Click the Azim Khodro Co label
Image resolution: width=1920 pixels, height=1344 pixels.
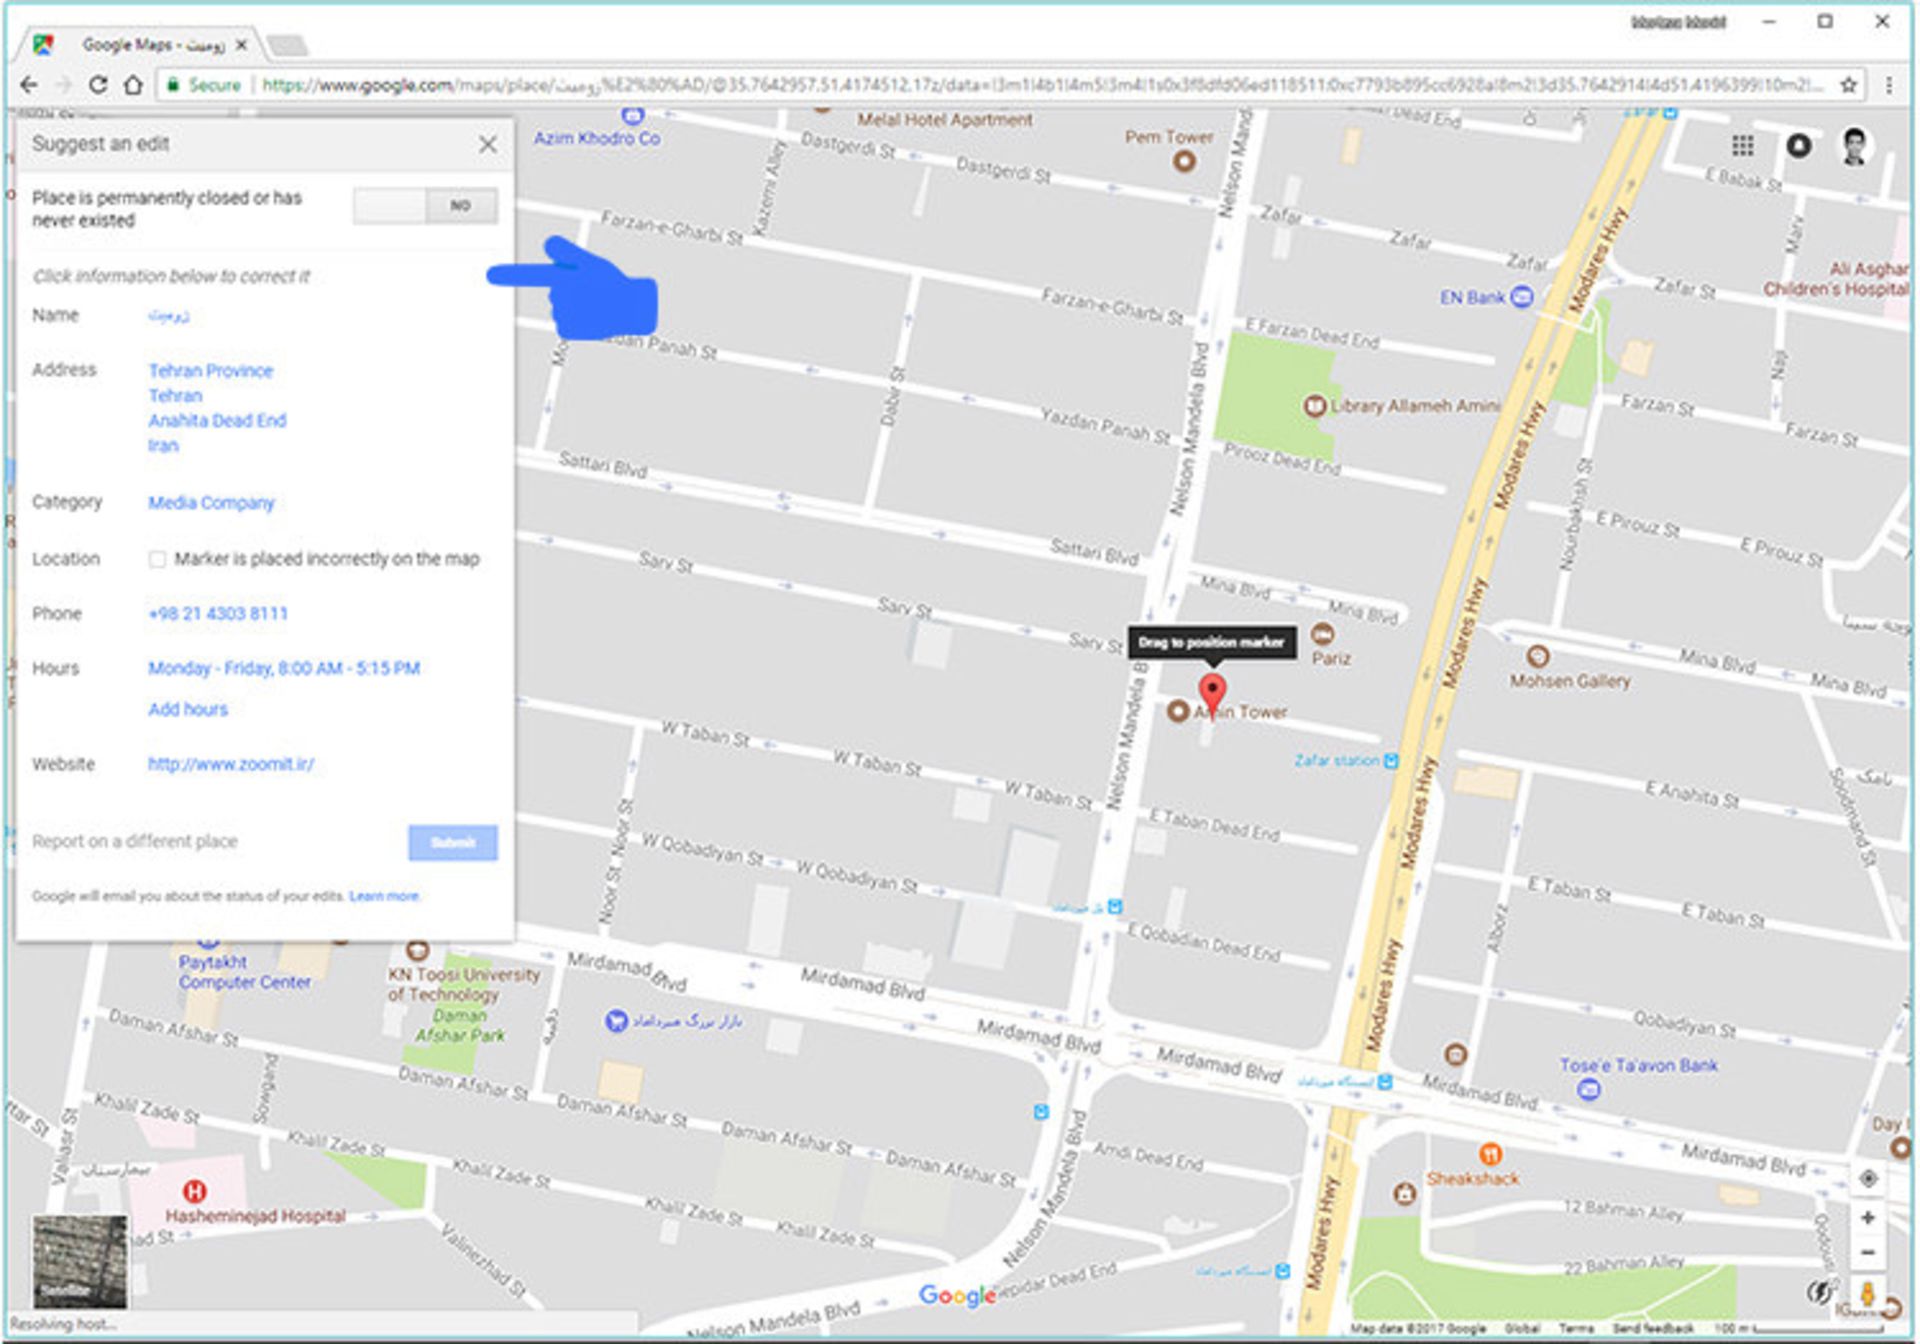pos(597,138)
